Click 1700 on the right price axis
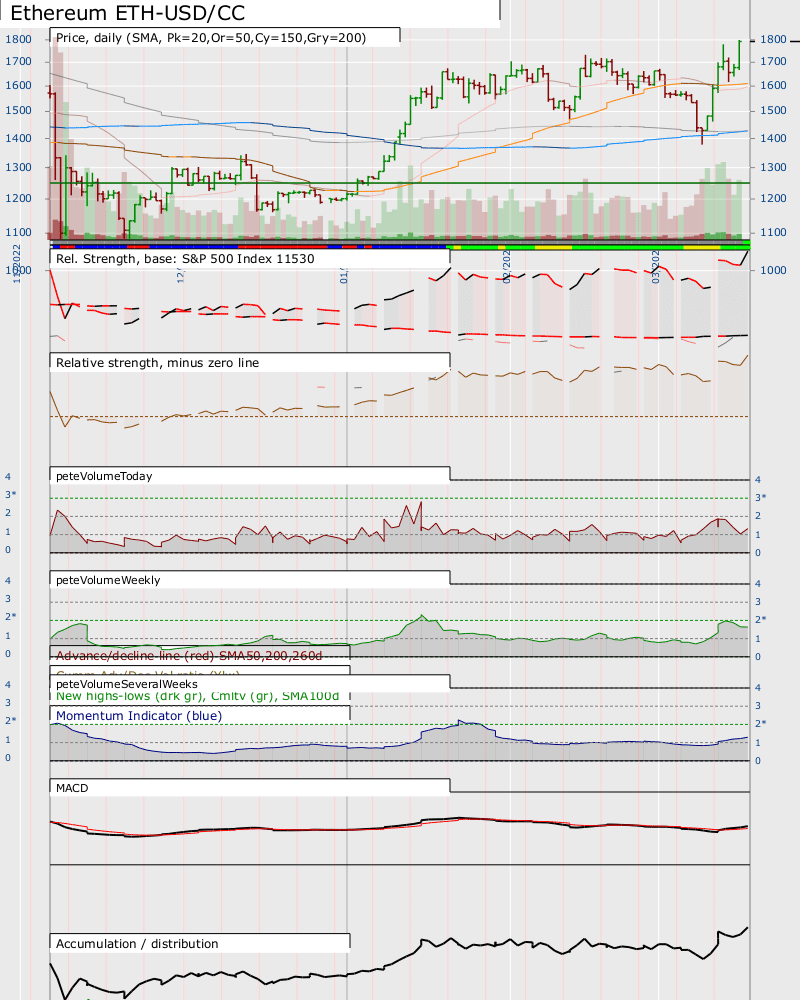This screenshot has width=800, height=1000. pyautogui.click(x=773, y=62)
